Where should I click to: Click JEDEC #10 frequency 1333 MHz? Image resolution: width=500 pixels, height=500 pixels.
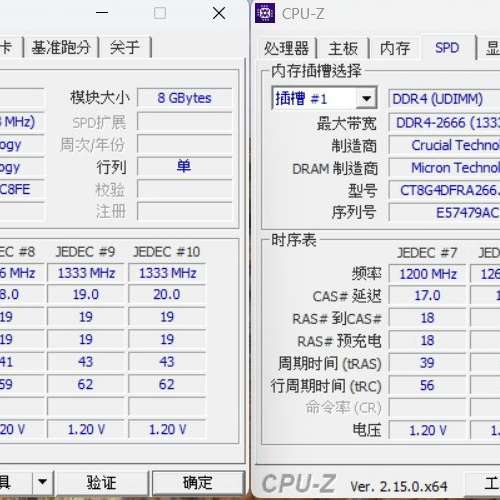click(x=167, y=273)
